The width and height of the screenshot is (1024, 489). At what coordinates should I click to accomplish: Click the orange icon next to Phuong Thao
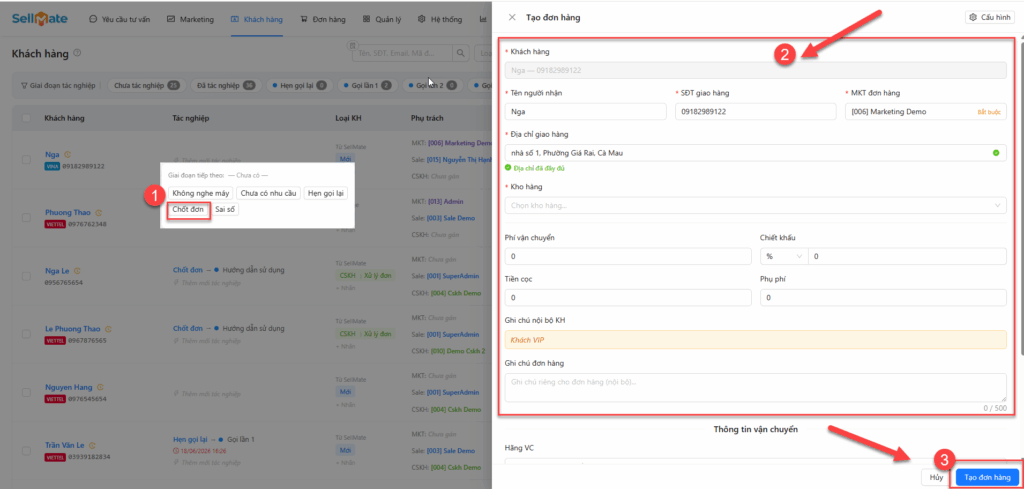99,213
